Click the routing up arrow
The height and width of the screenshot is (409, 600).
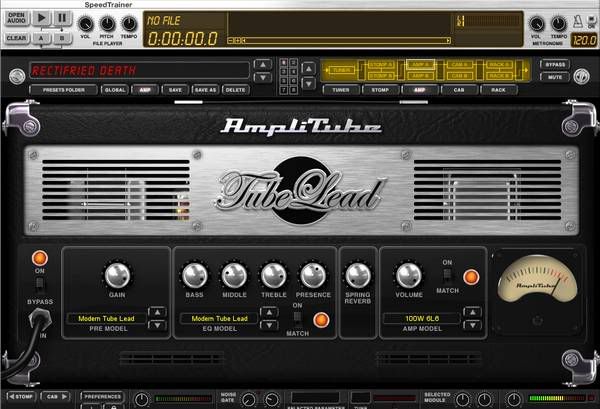point(309,68)
